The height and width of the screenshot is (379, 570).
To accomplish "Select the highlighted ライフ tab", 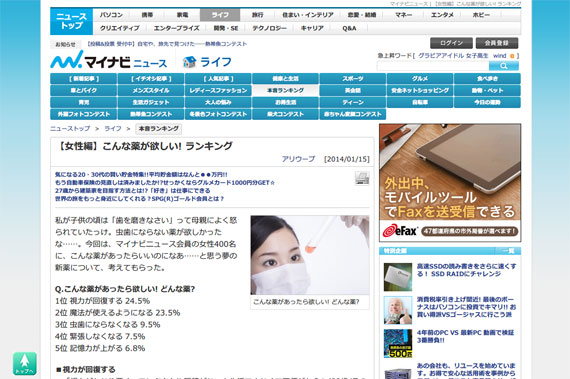I will pyautogui.click(x=220, y=15).
